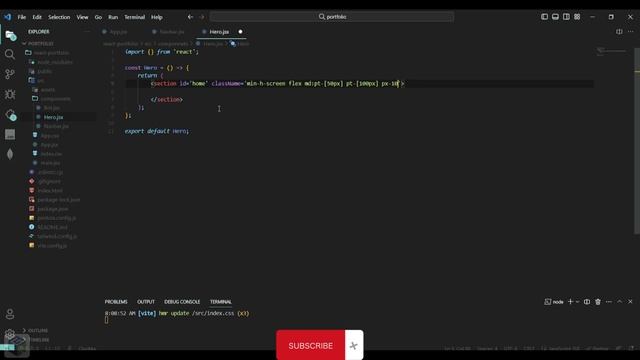Switch to the PROBLEMS panel tab

(x=116, y=302)
